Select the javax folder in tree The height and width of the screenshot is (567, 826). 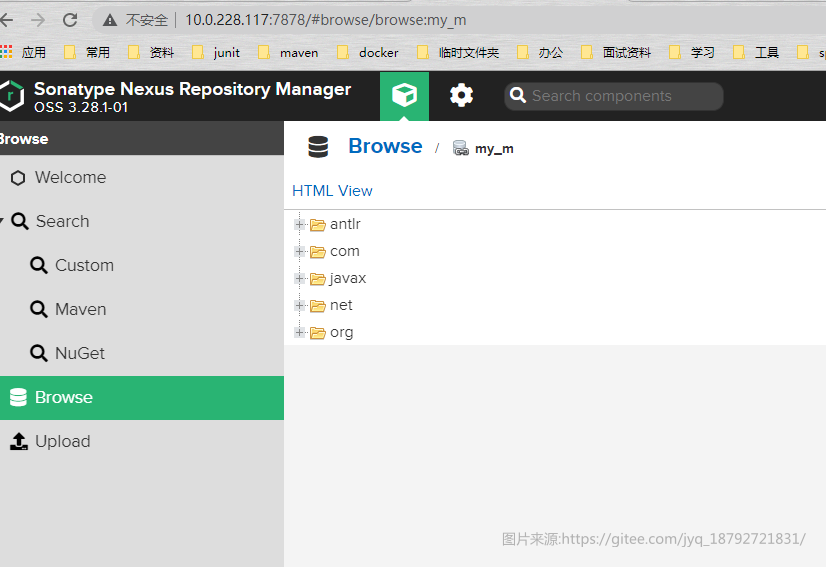348,278
